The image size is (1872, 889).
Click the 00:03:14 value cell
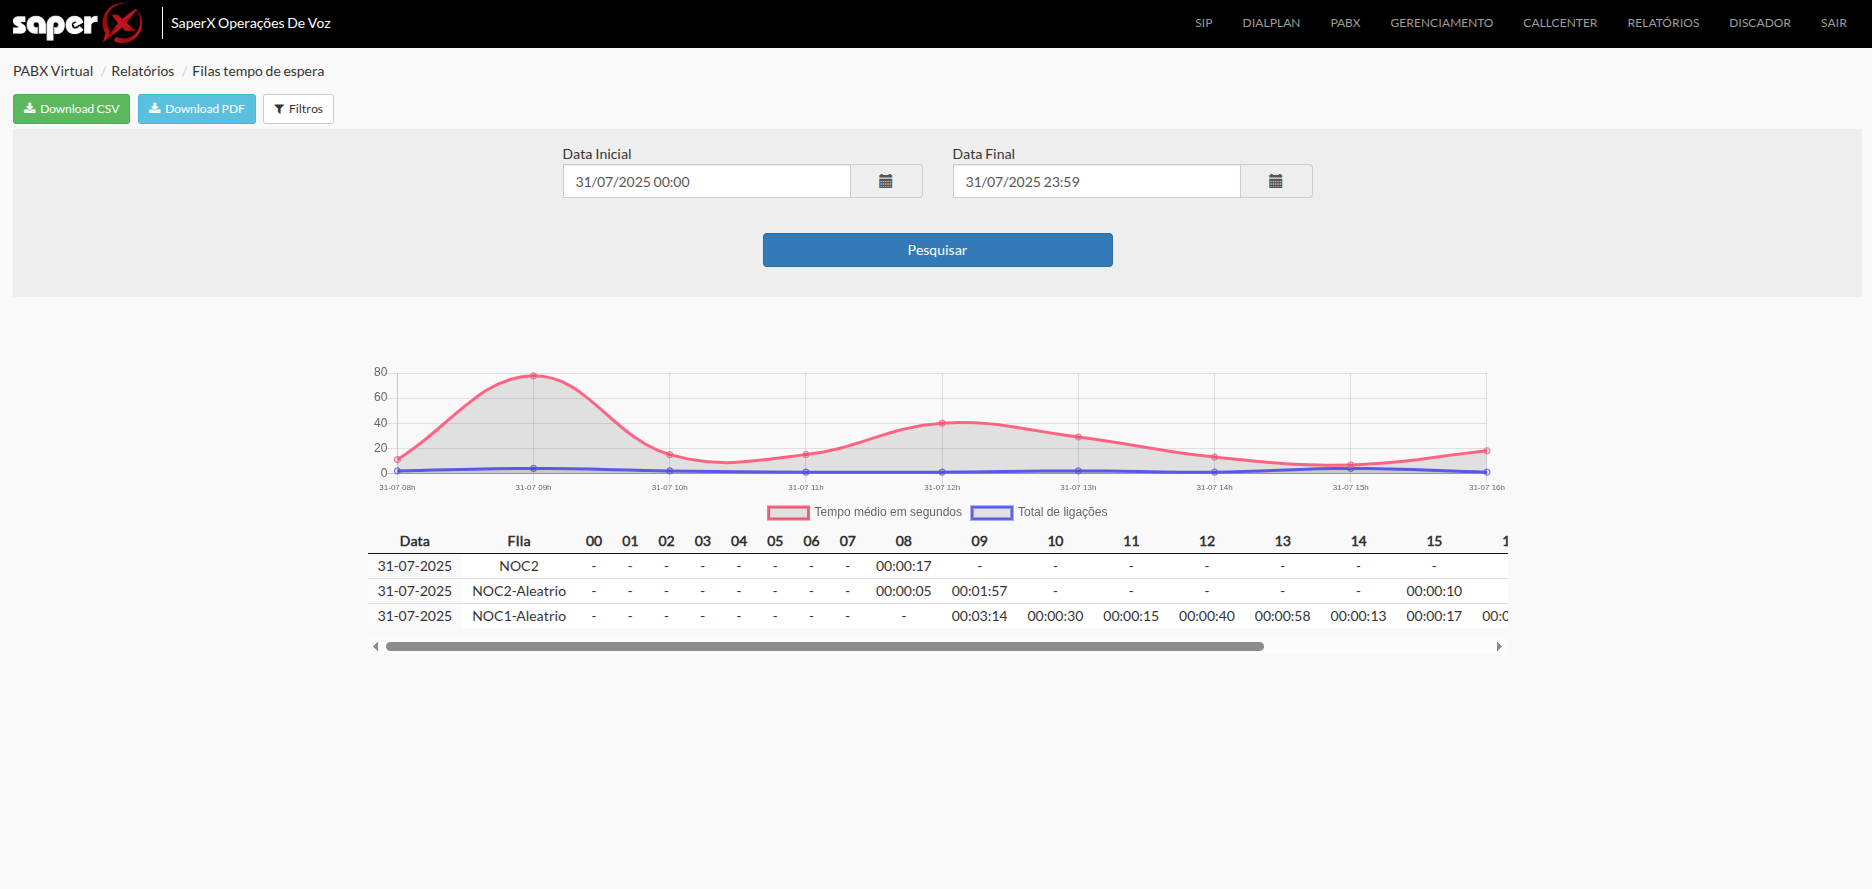(979, 616)
